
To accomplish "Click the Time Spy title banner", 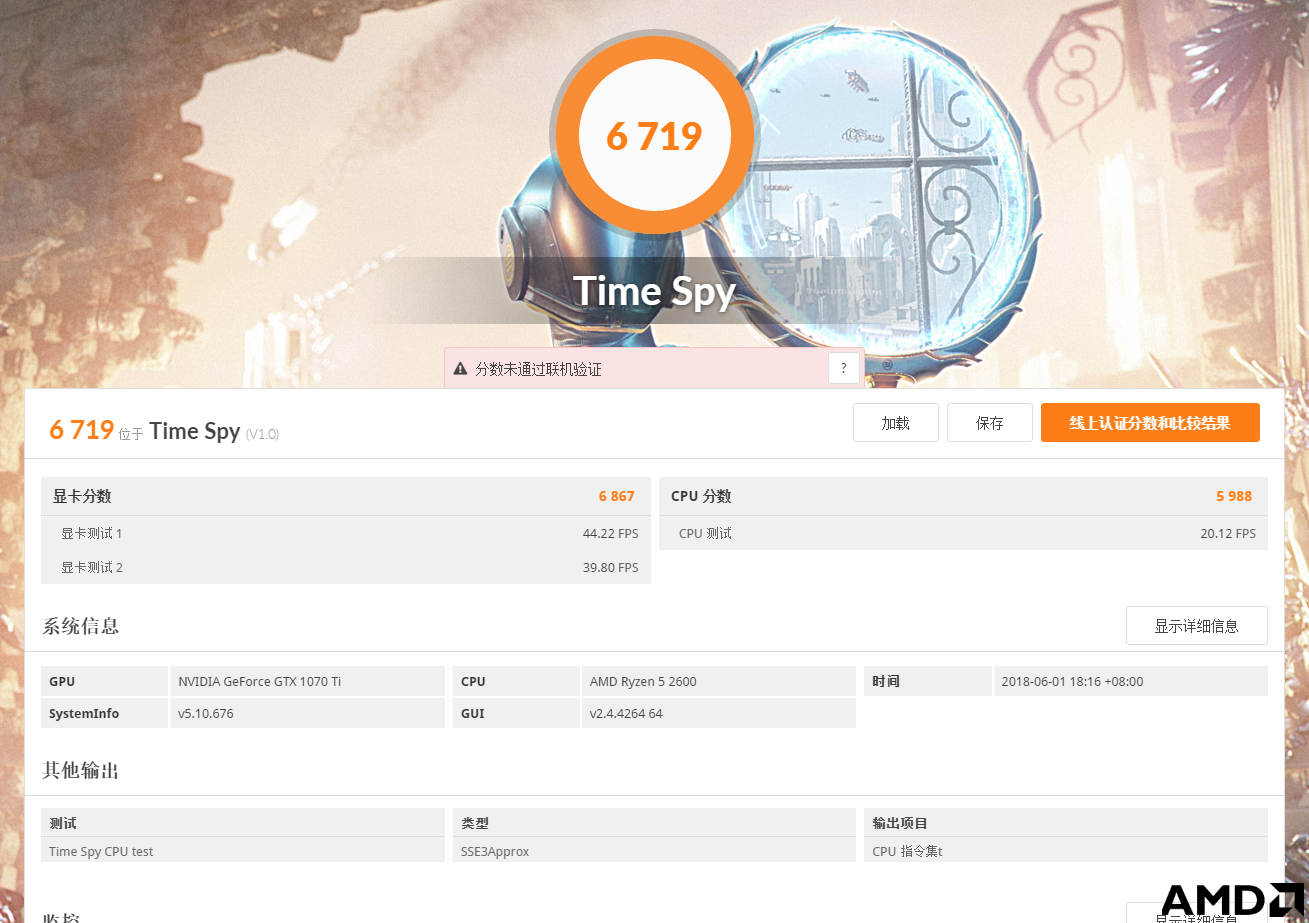I will [x=654, y=291].
